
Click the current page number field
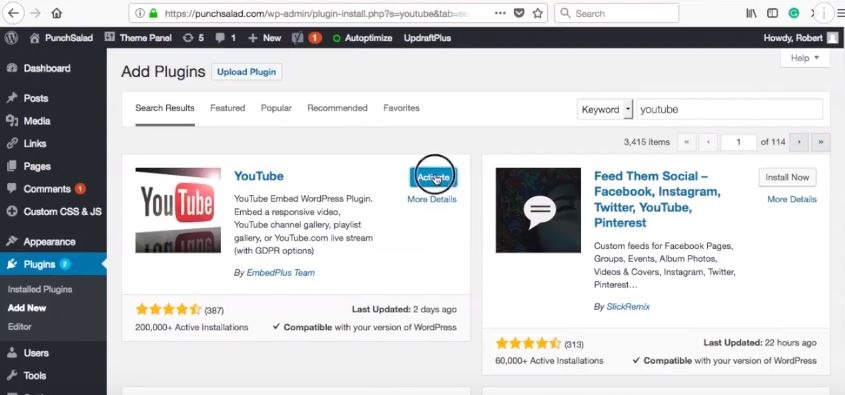[738, 142]
